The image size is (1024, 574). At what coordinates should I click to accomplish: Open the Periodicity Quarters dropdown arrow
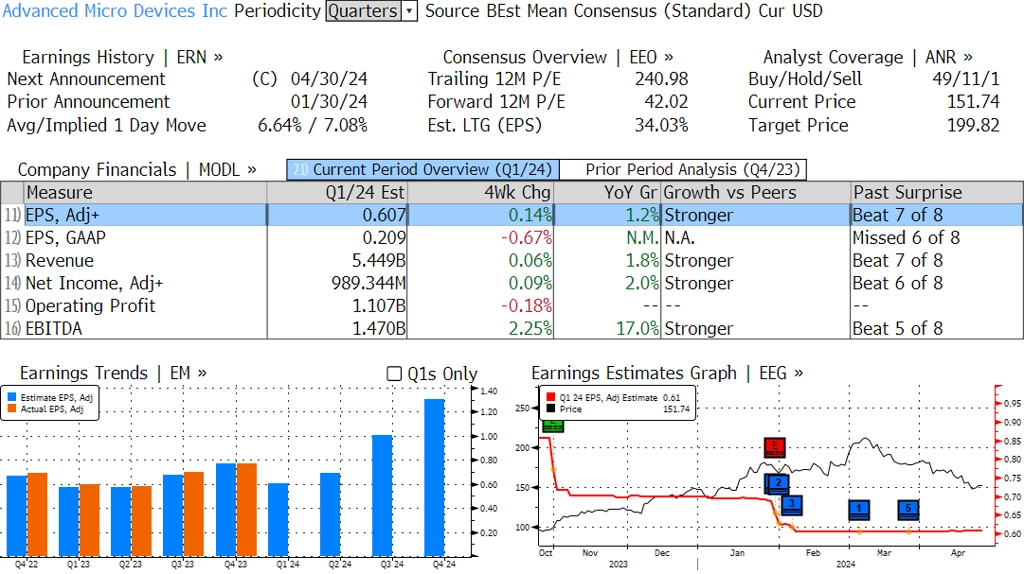409,11
